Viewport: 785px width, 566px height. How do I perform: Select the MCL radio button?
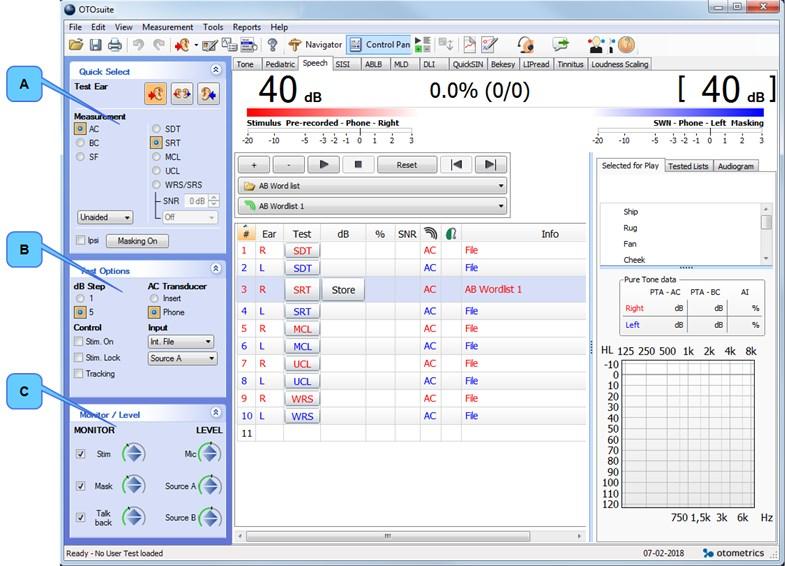[x=156, y=157]
